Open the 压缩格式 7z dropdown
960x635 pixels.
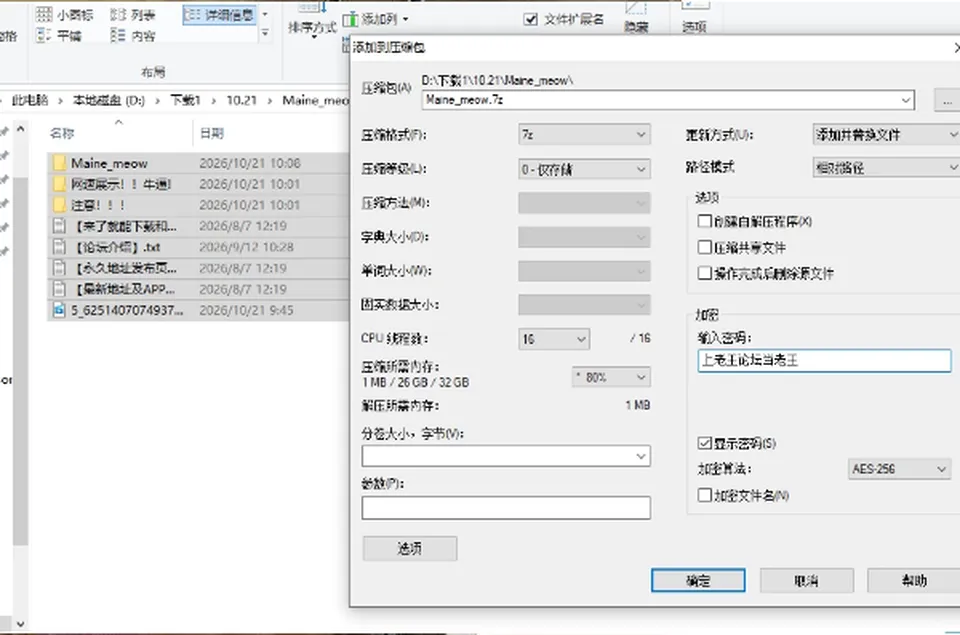tap(584, 134)
